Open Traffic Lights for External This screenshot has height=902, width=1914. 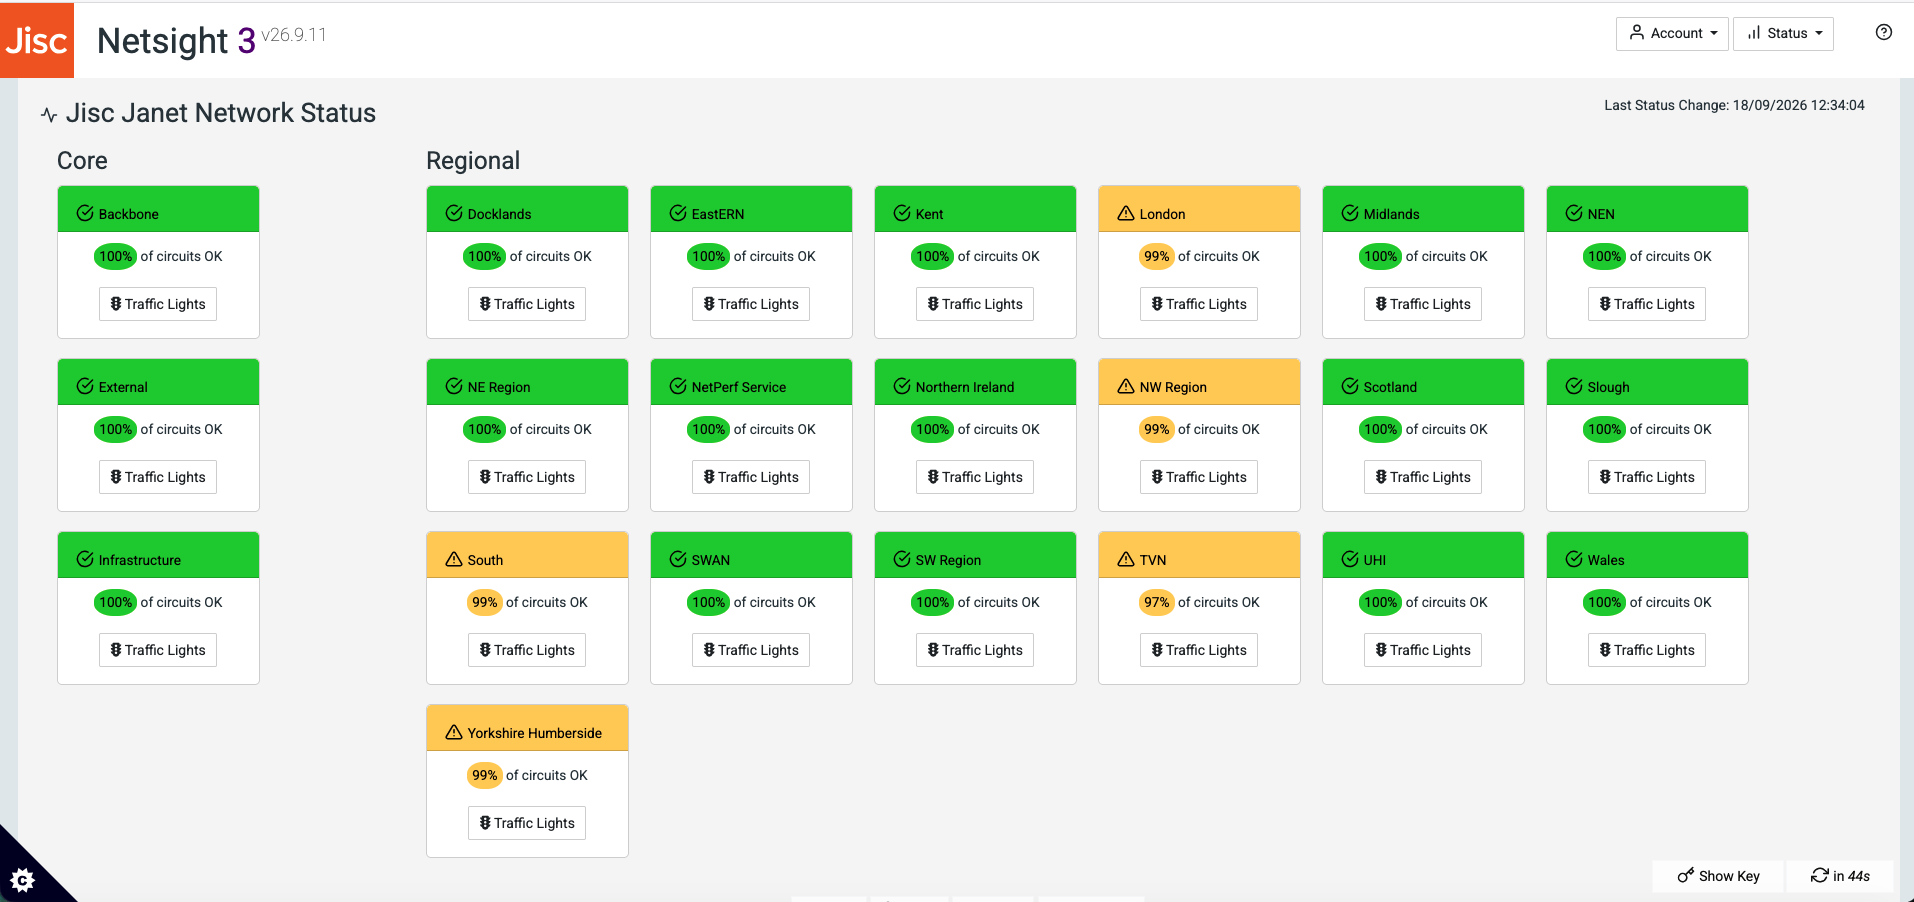tap(158, 477)
